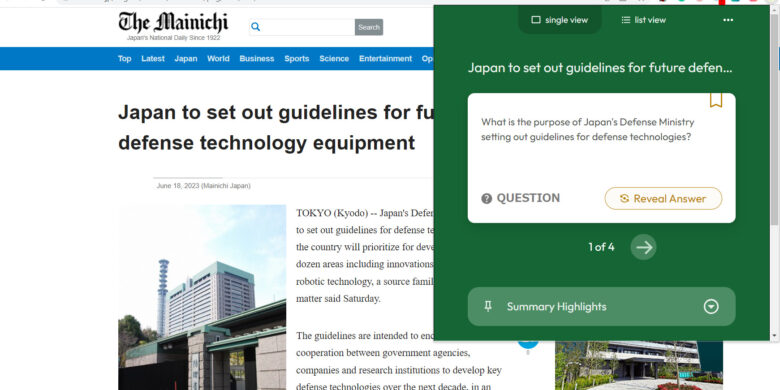This screenshot has width=780, height=390.
Task: Open the World nav section
Action: click(218, 59)
